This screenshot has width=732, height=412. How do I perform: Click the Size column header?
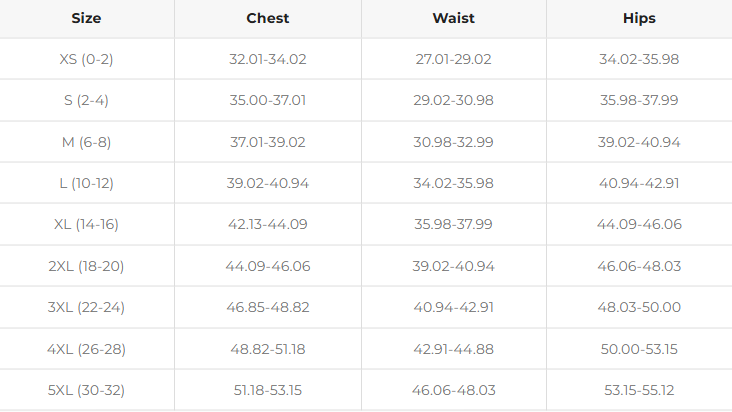click(x=86, y=18)
